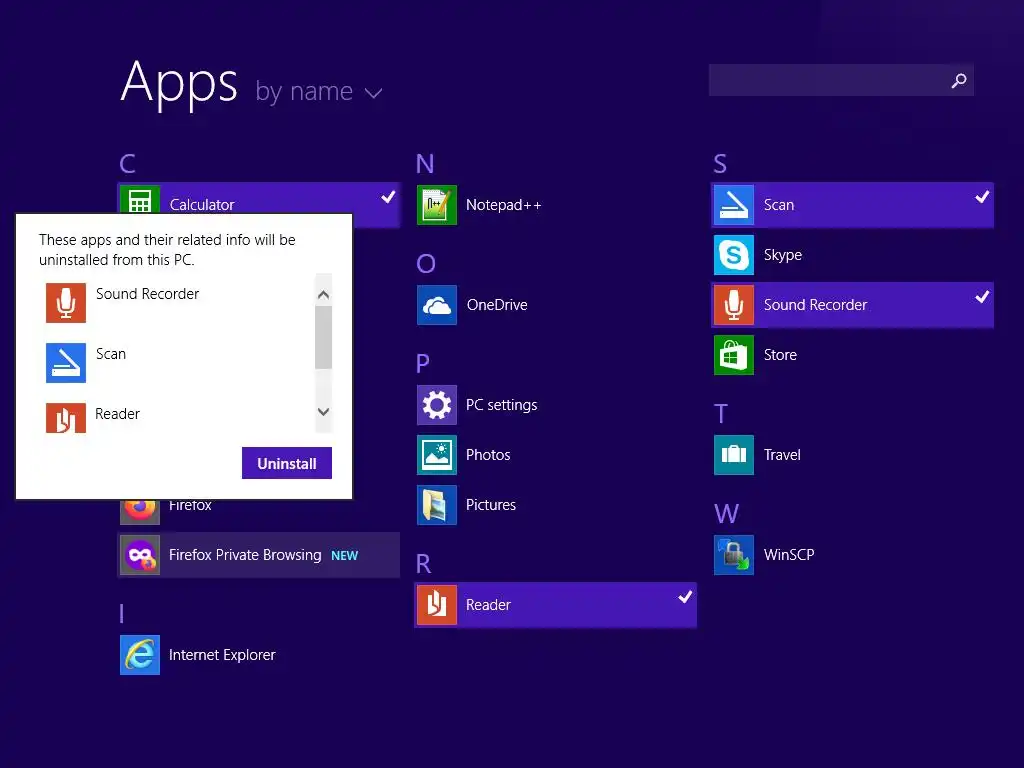Image resolution: width=1024 pixels, height=768 pixels.
Task: Click 'Reader' text in the uninstall dialog
Action: (118, 414)
